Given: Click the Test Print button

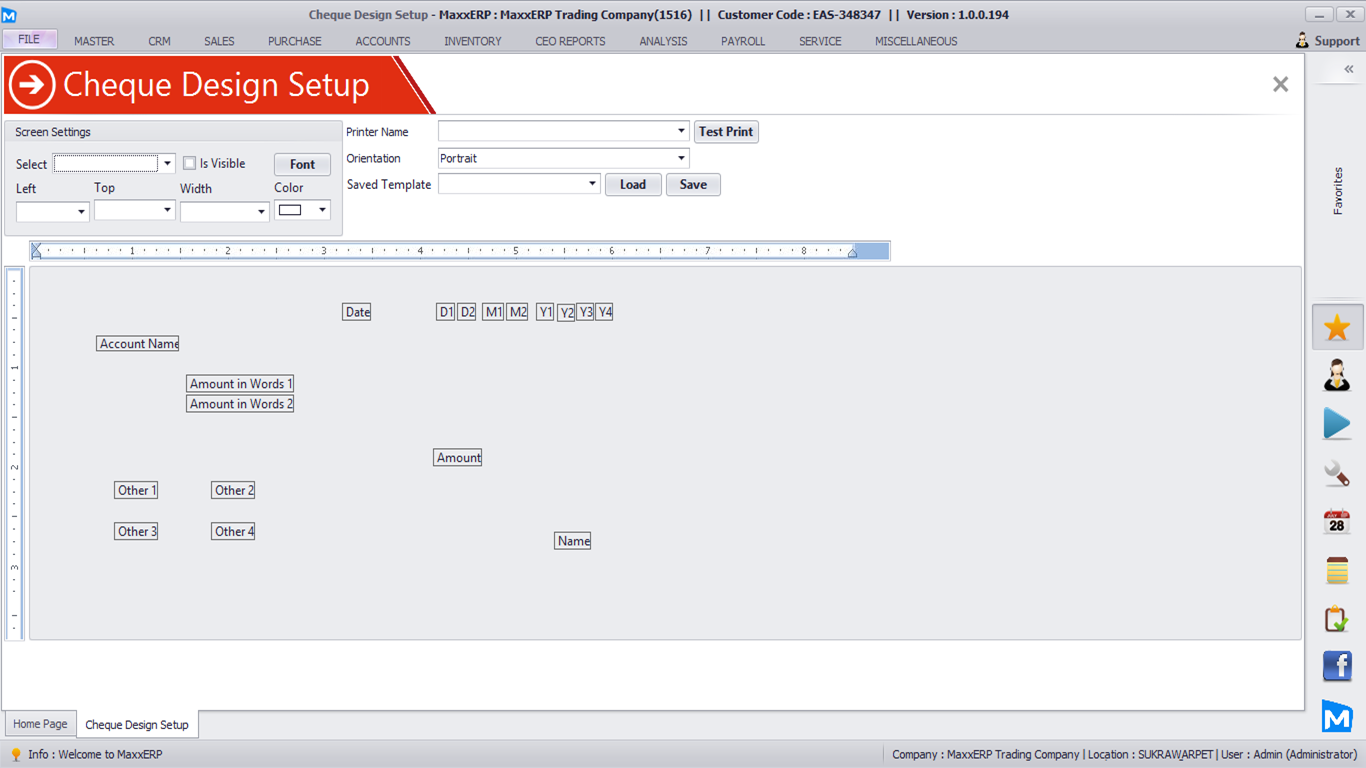Looking at the screenshot, I should point(726,132).
